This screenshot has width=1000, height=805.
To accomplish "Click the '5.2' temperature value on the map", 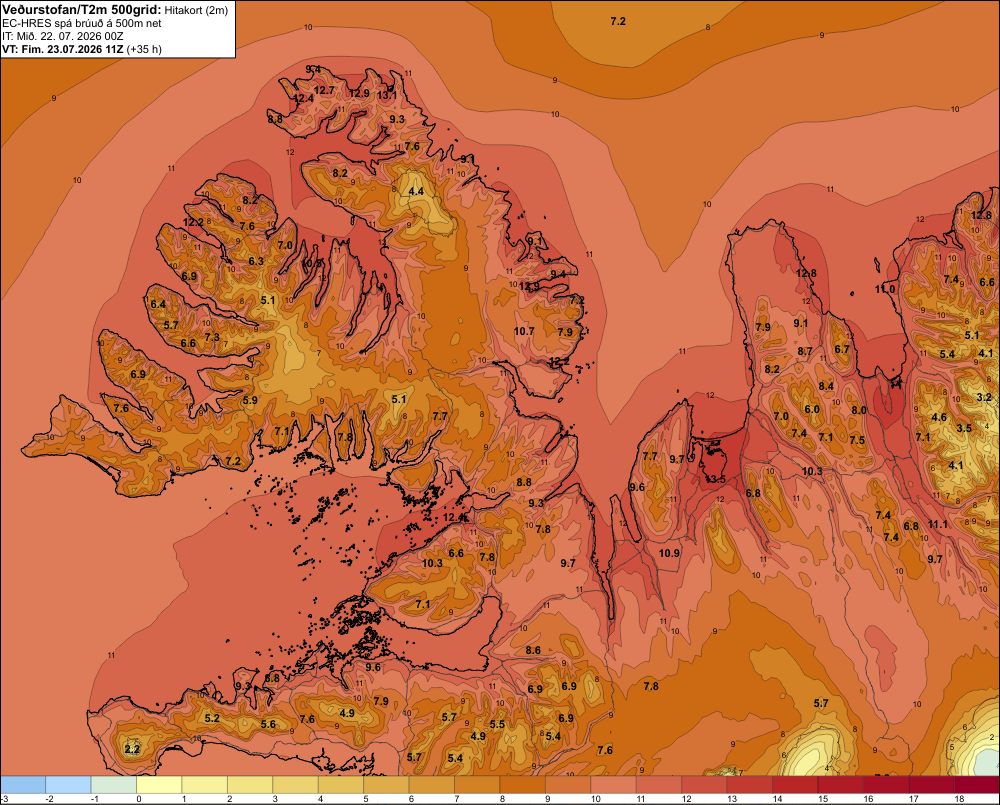I will coord(212,718).
